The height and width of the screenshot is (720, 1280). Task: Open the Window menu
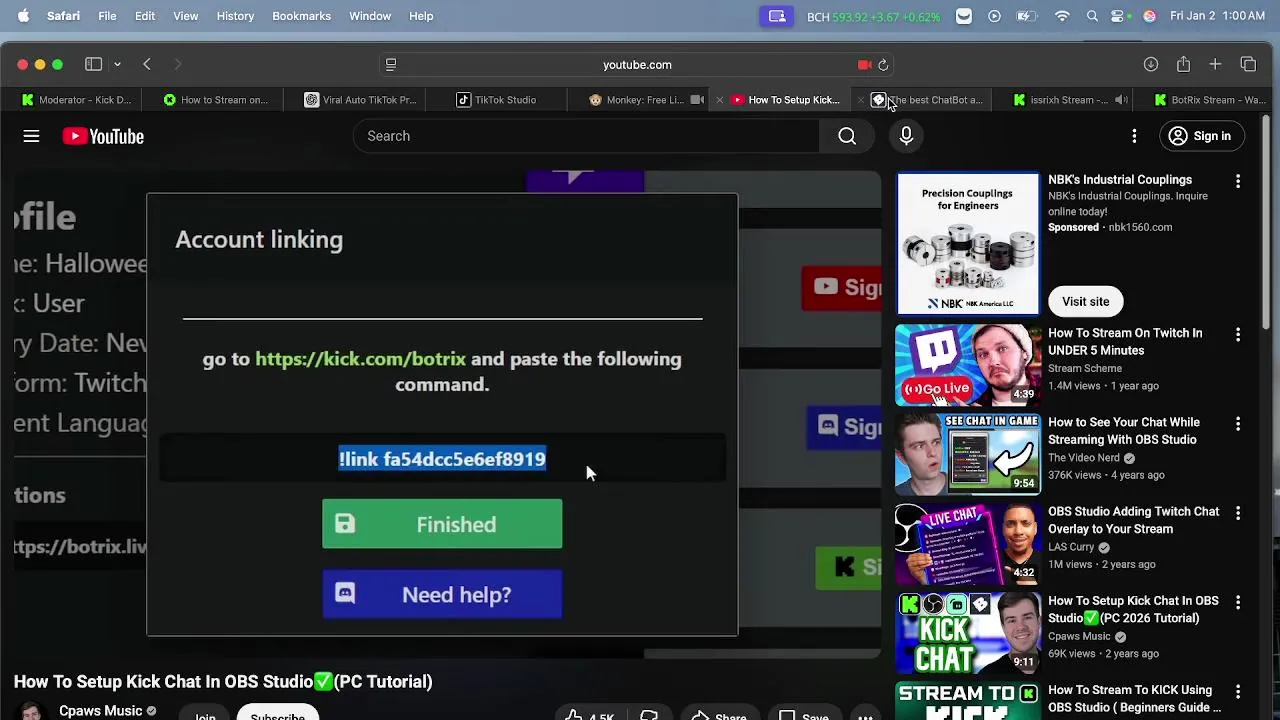(x=370, y=16)
